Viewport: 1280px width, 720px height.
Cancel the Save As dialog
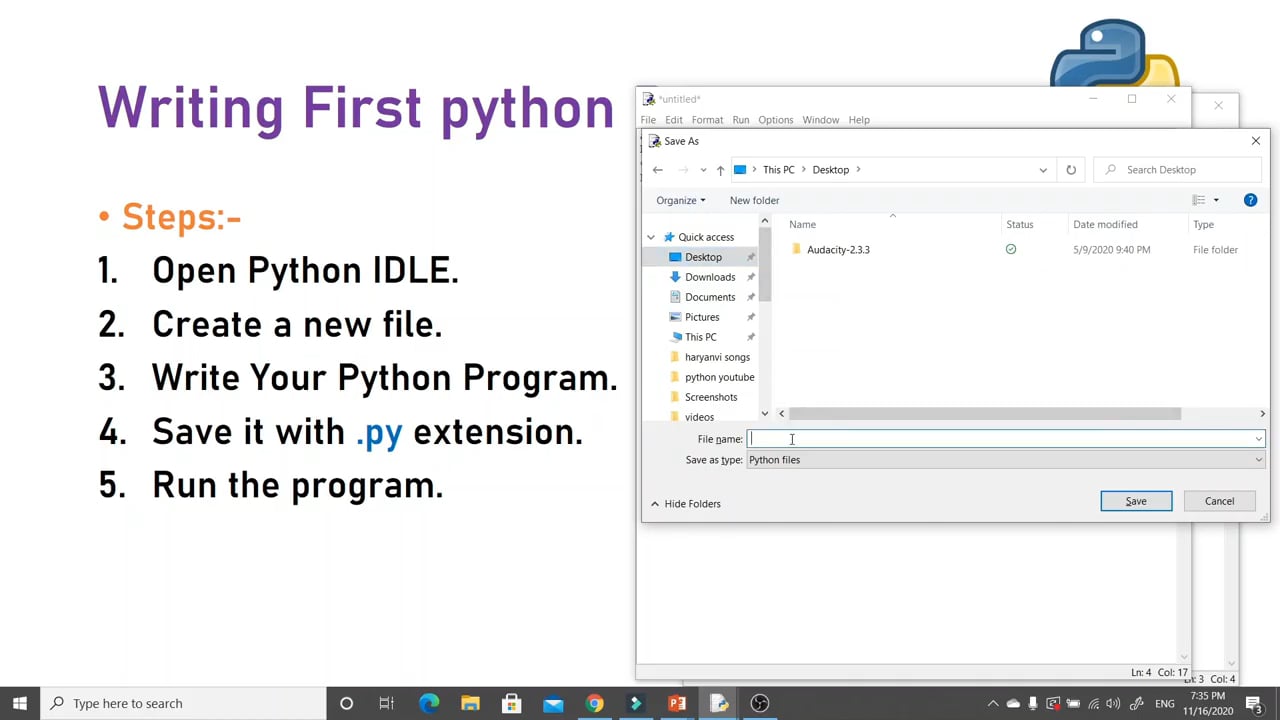[1219, 501]
